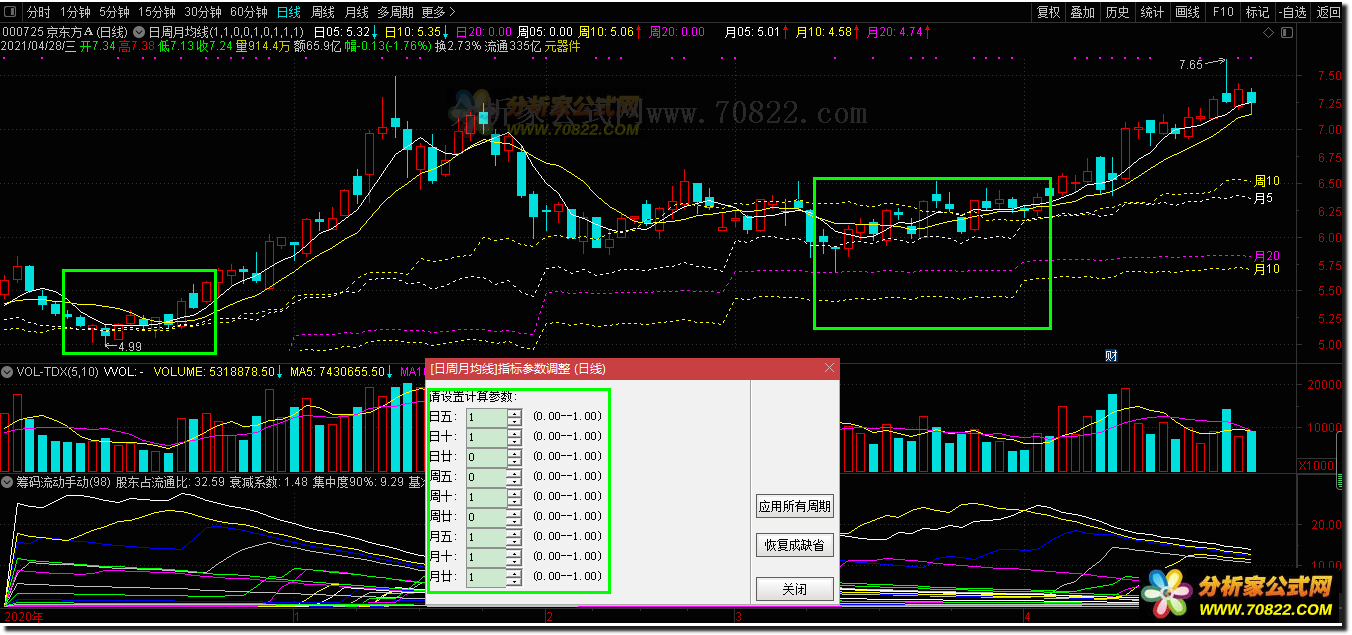
Task: Focus the 日廿 parameter input field
Action: pyautogui.click(x=486, y=456)
